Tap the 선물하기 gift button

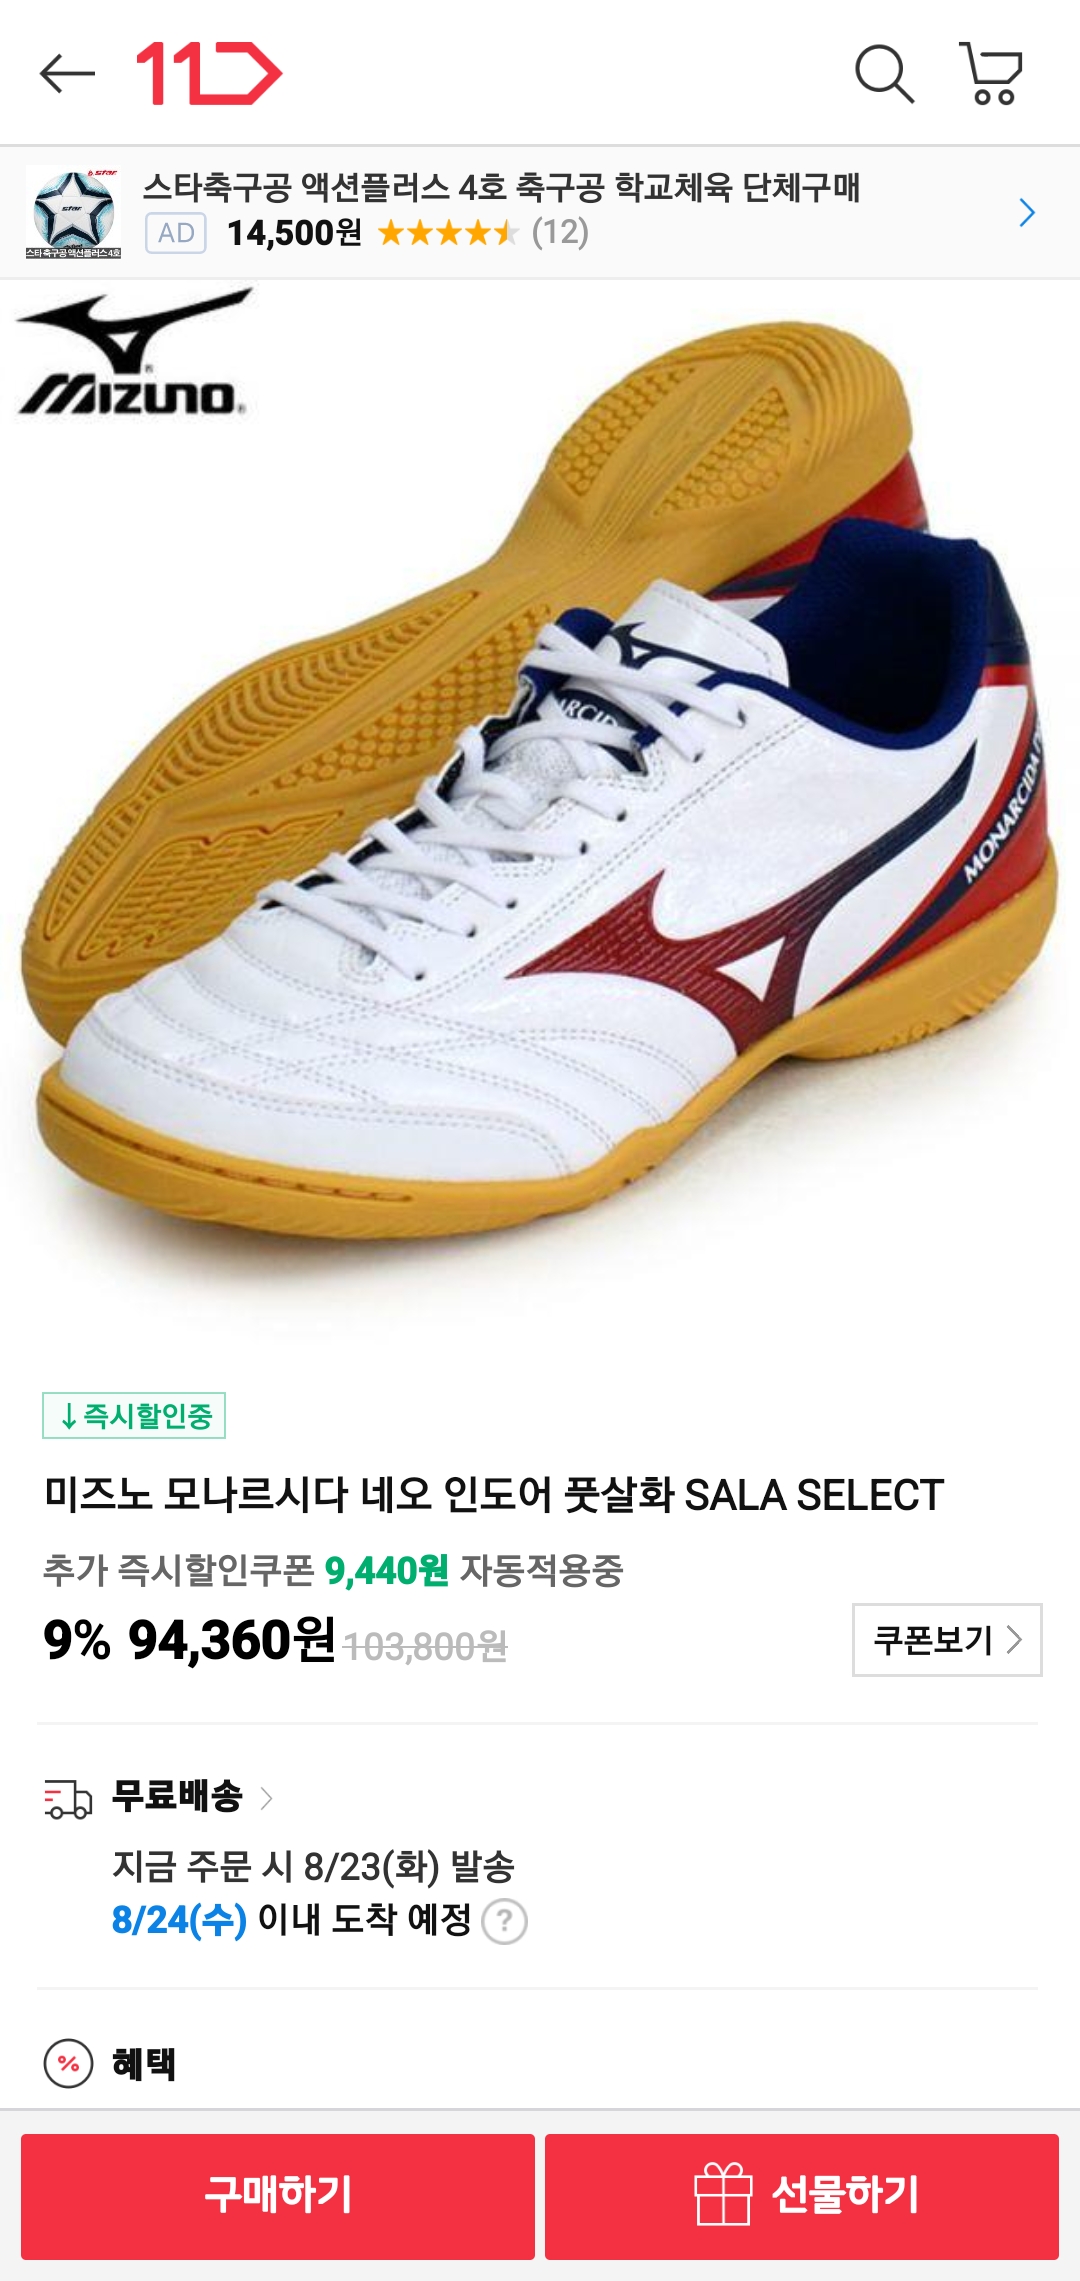(802, 2196)
